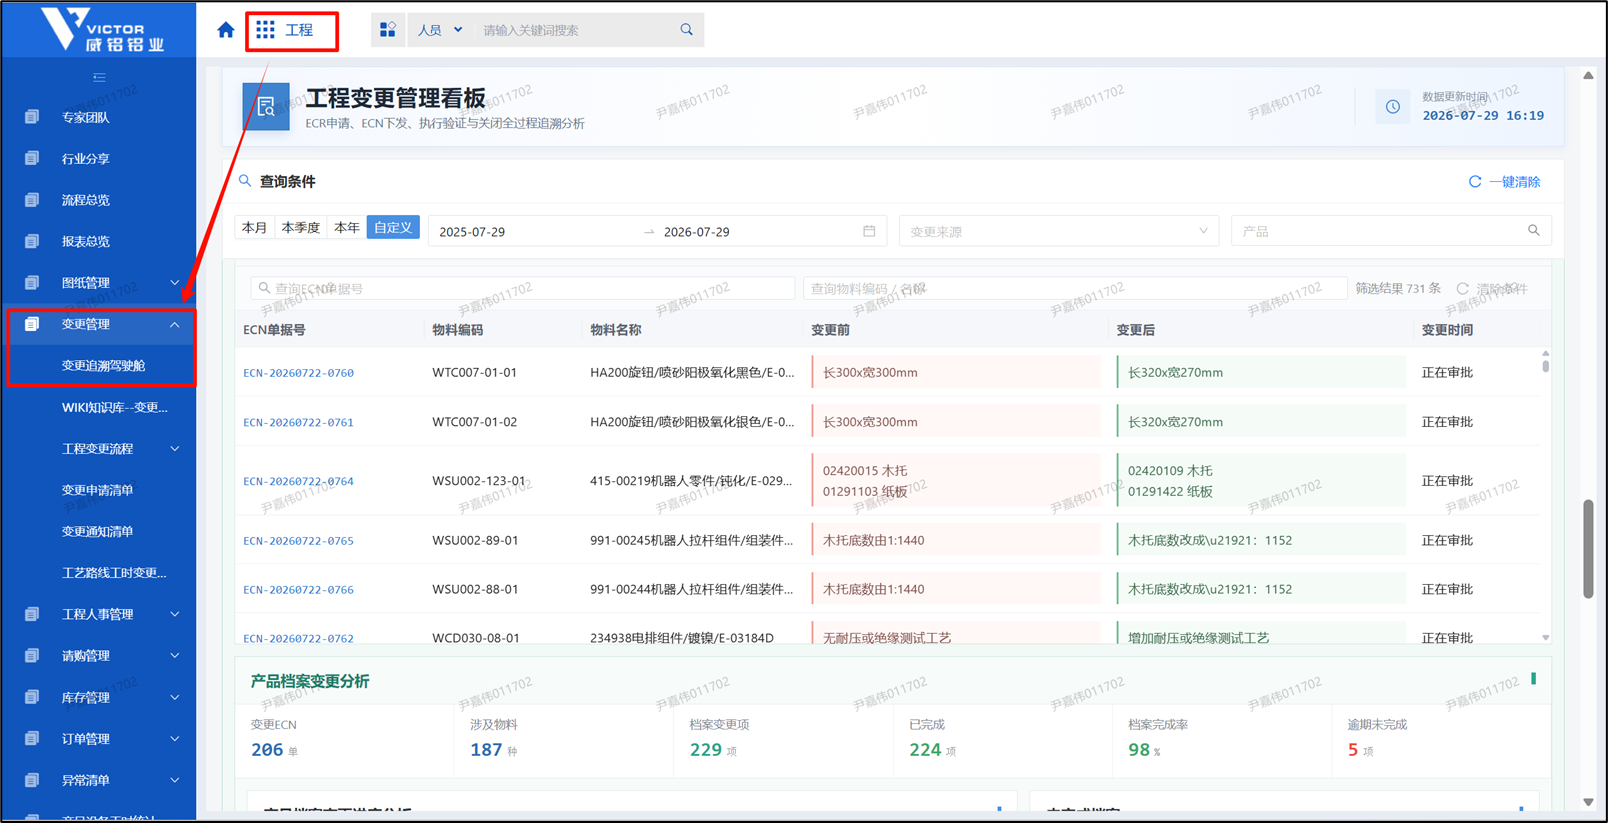The width and height of the screenshot is (1608, 823).
Task: Expand the 工程变更流程 submenu chevron
Action: [175, 449]
